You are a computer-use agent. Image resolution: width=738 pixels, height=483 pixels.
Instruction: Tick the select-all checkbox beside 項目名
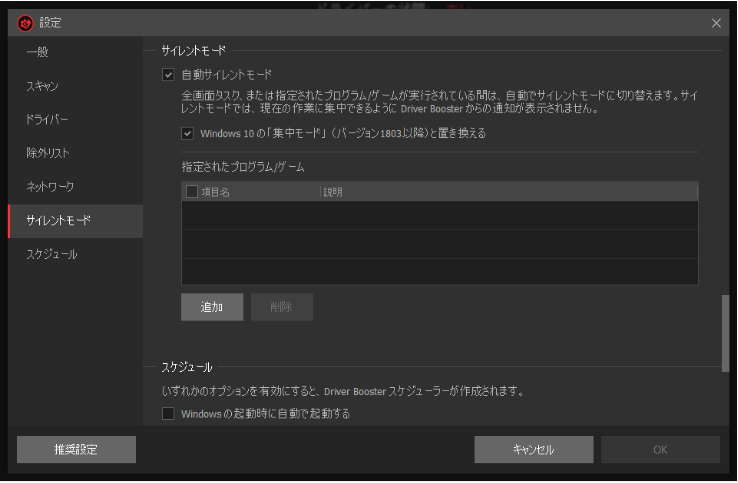coord(192,192)
